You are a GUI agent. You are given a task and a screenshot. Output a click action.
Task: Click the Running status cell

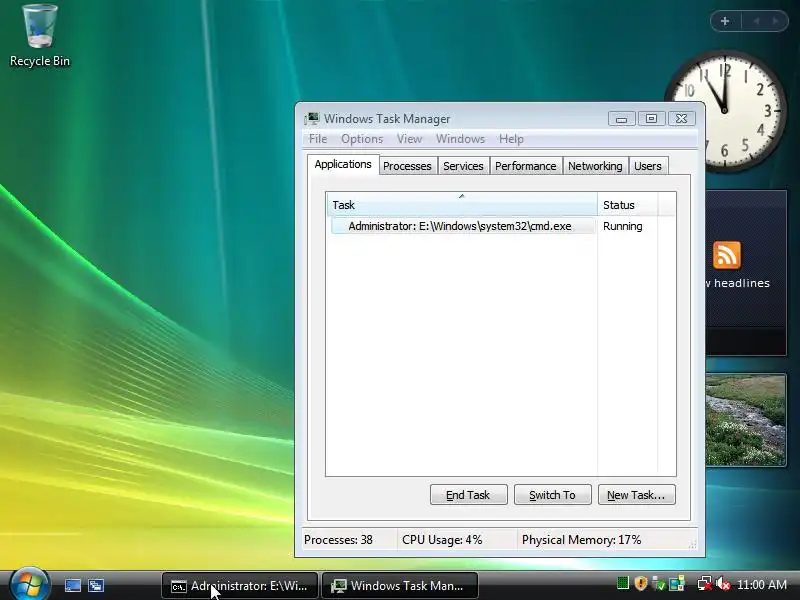622,226
